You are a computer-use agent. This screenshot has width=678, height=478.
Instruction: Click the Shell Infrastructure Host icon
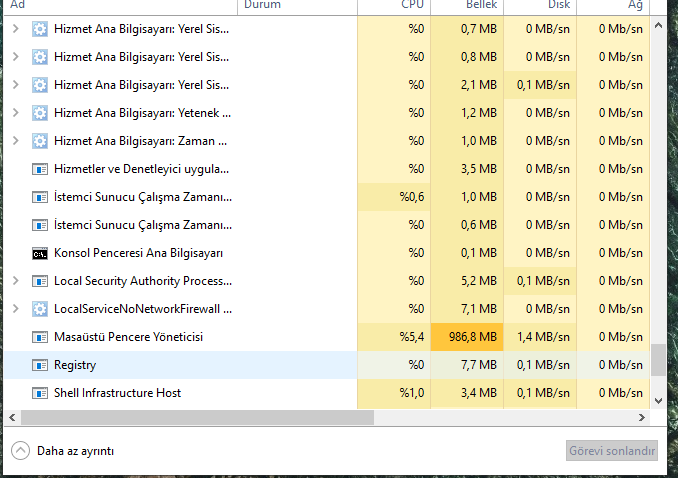[x=40, y=393]
